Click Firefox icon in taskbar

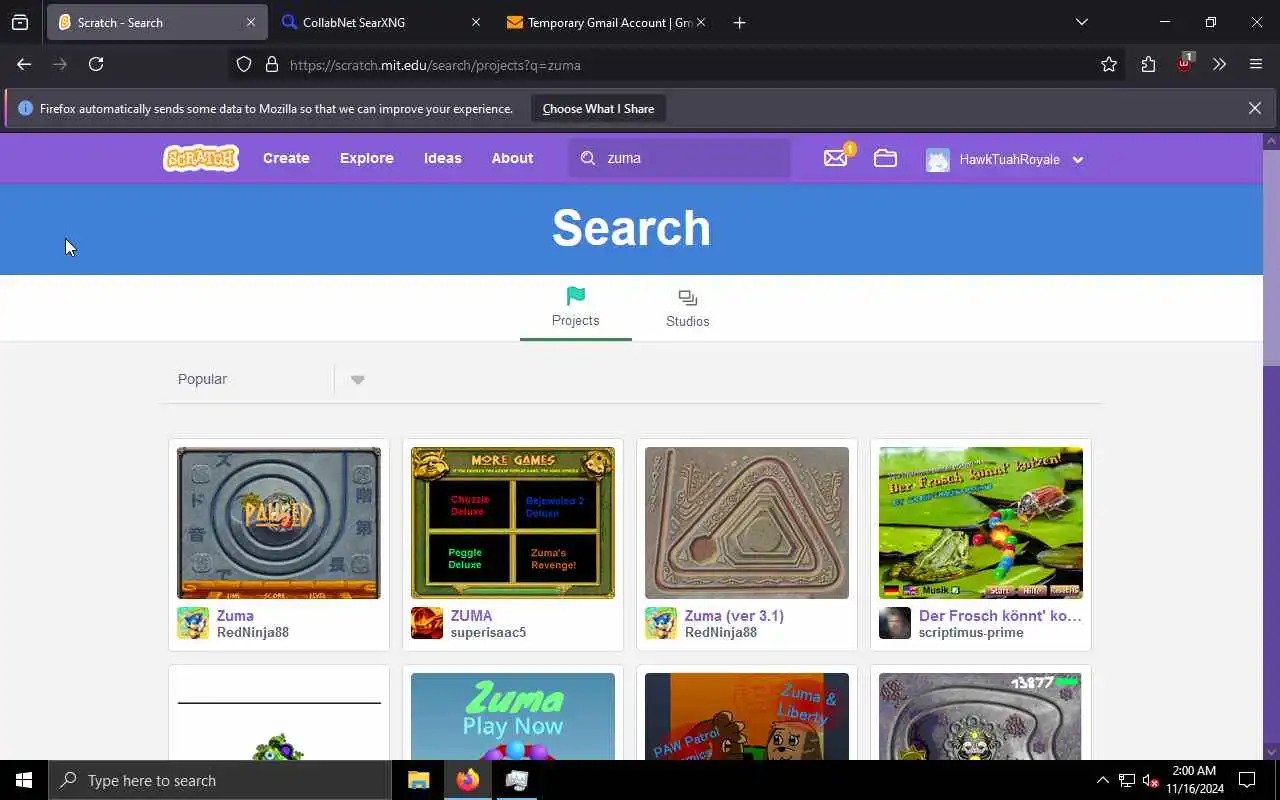[467, 780]
